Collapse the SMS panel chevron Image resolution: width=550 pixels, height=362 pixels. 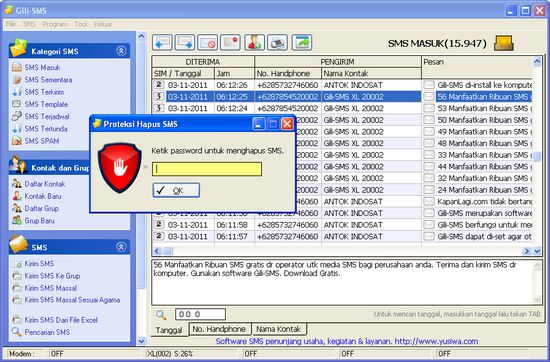coord(121,247)
